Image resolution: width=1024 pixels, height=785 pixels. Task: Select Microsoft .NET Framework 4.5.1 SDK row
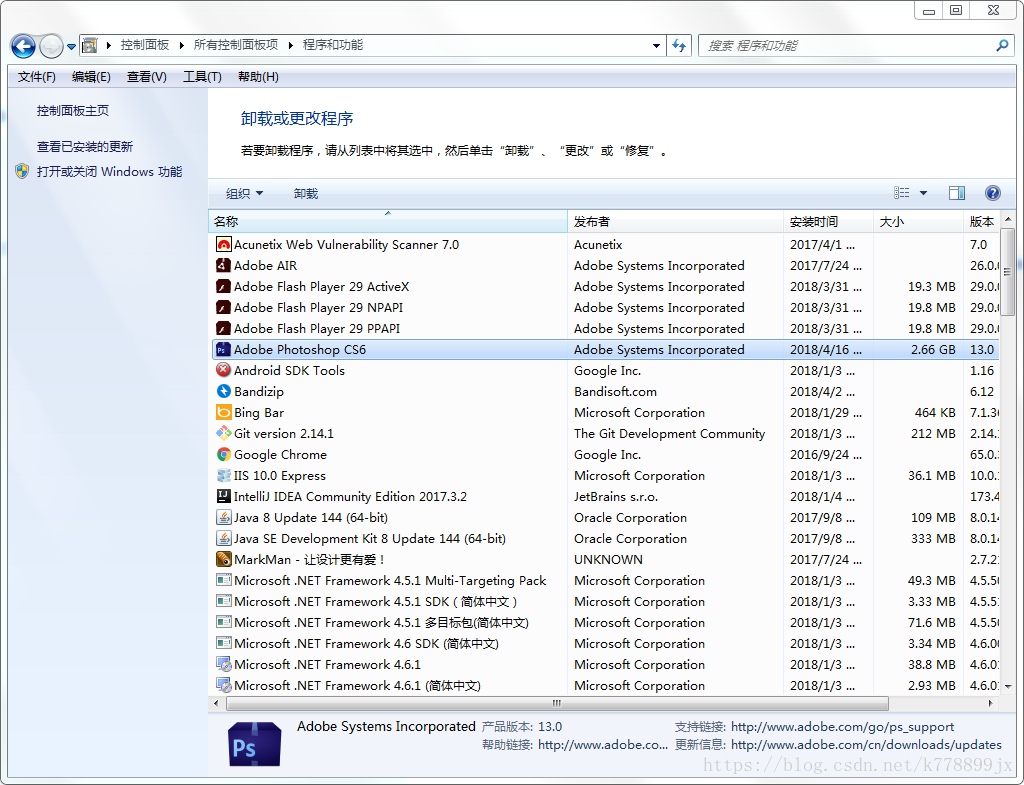click(604, 601)
